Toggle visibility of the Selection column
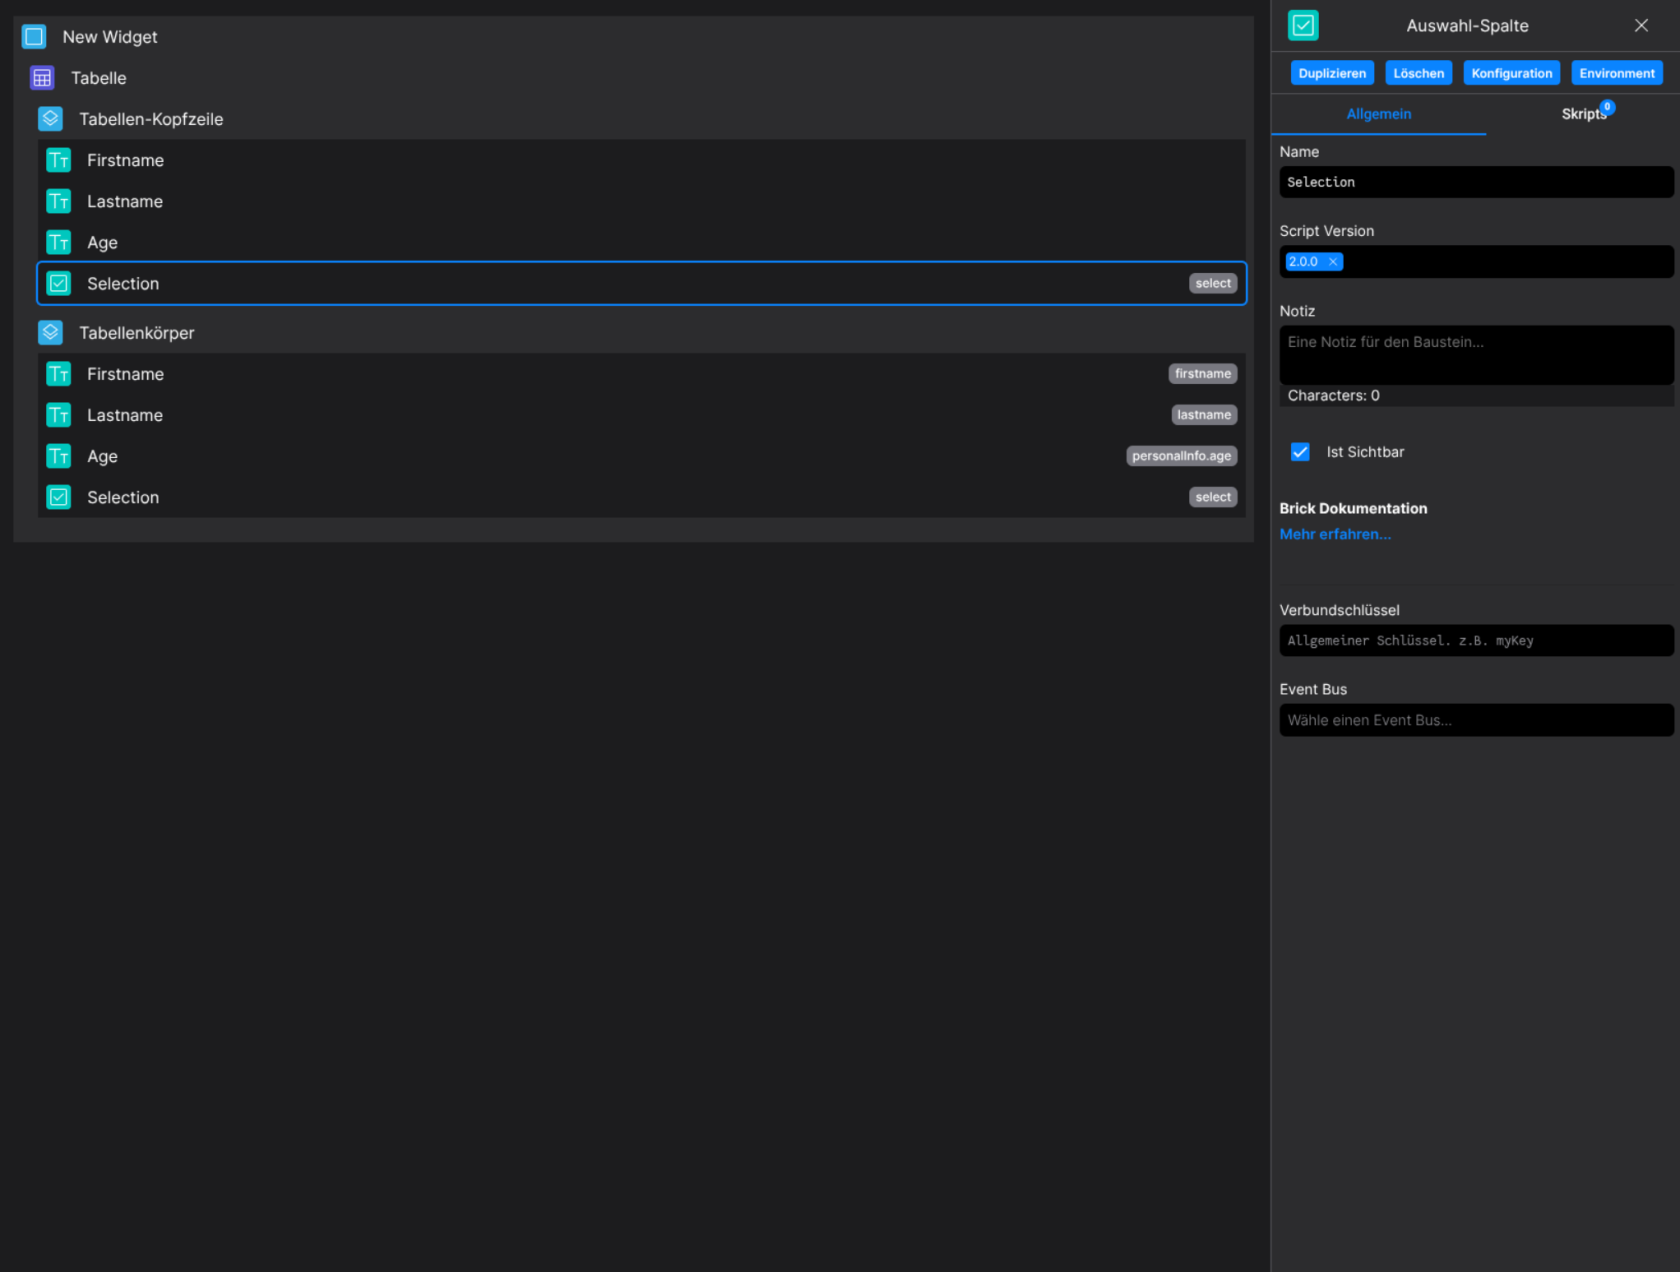1680x1272 pixels. 1300,452
